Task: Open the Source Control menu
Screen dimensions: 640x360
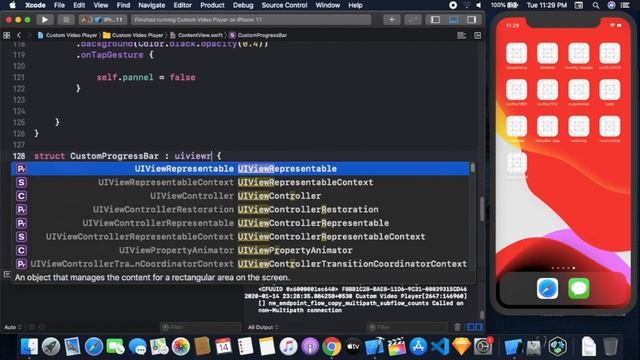Action: [x=284, y=5]
